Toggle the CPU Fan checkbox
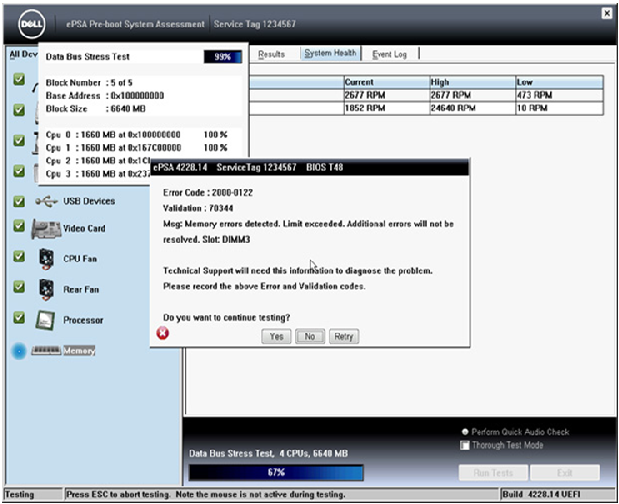This screenshot has width=619, height=504. point(19,257)
